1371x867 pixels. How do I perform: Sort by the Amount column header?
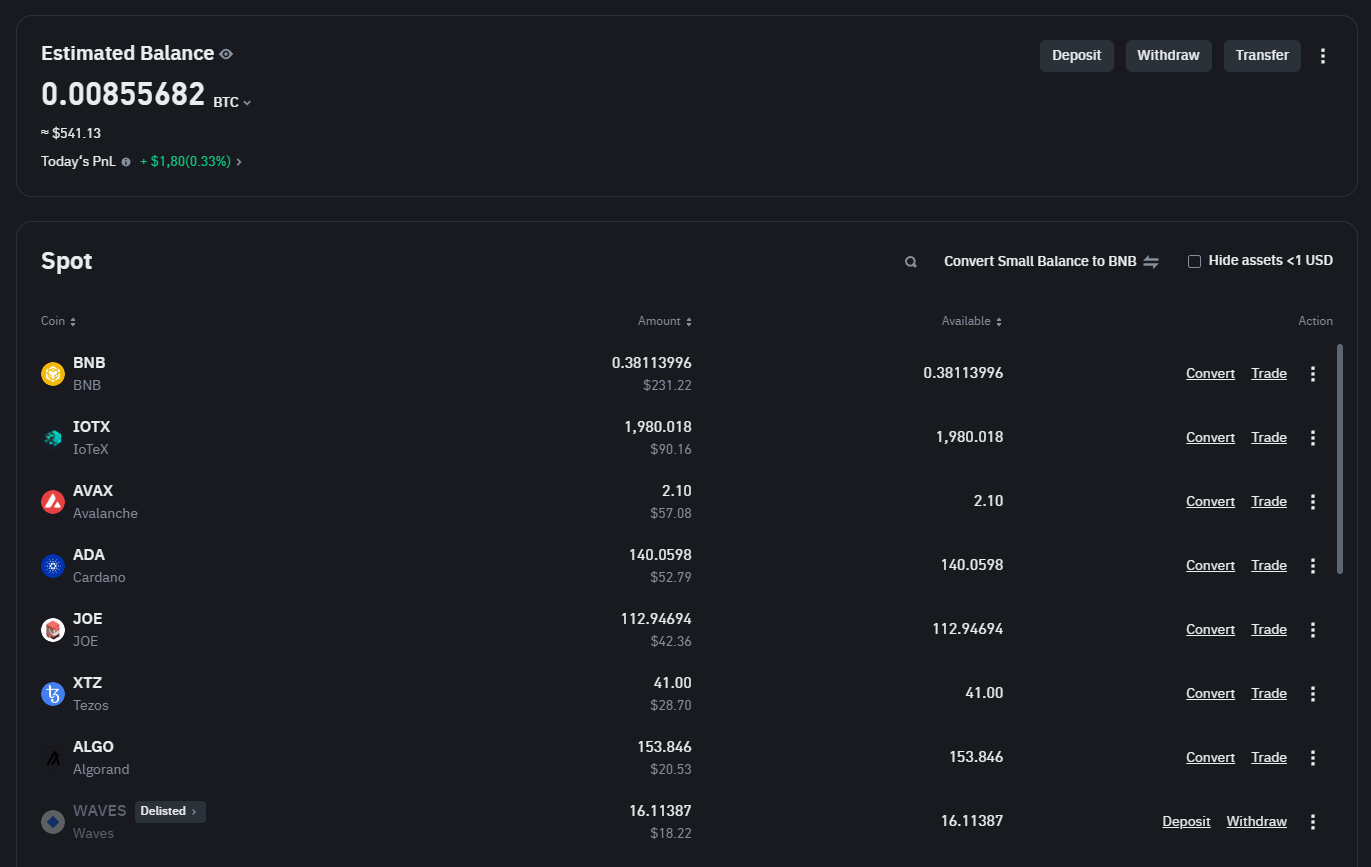665,321
